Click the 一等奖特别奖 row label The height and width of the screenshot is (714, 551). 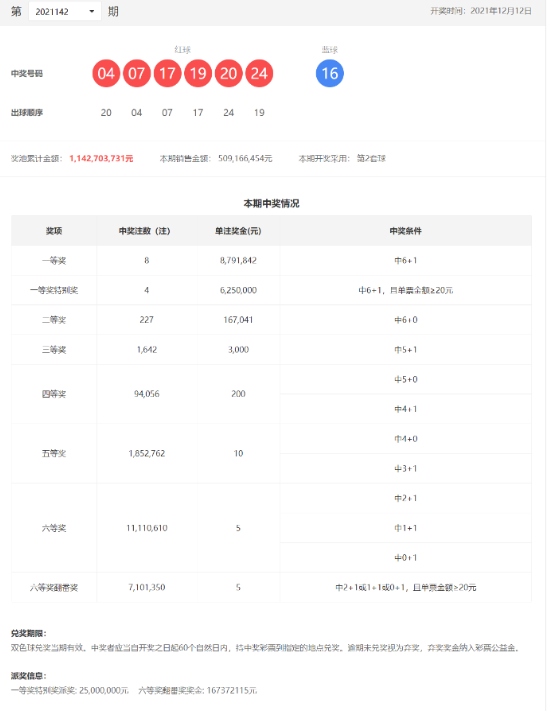pos(54,290)
